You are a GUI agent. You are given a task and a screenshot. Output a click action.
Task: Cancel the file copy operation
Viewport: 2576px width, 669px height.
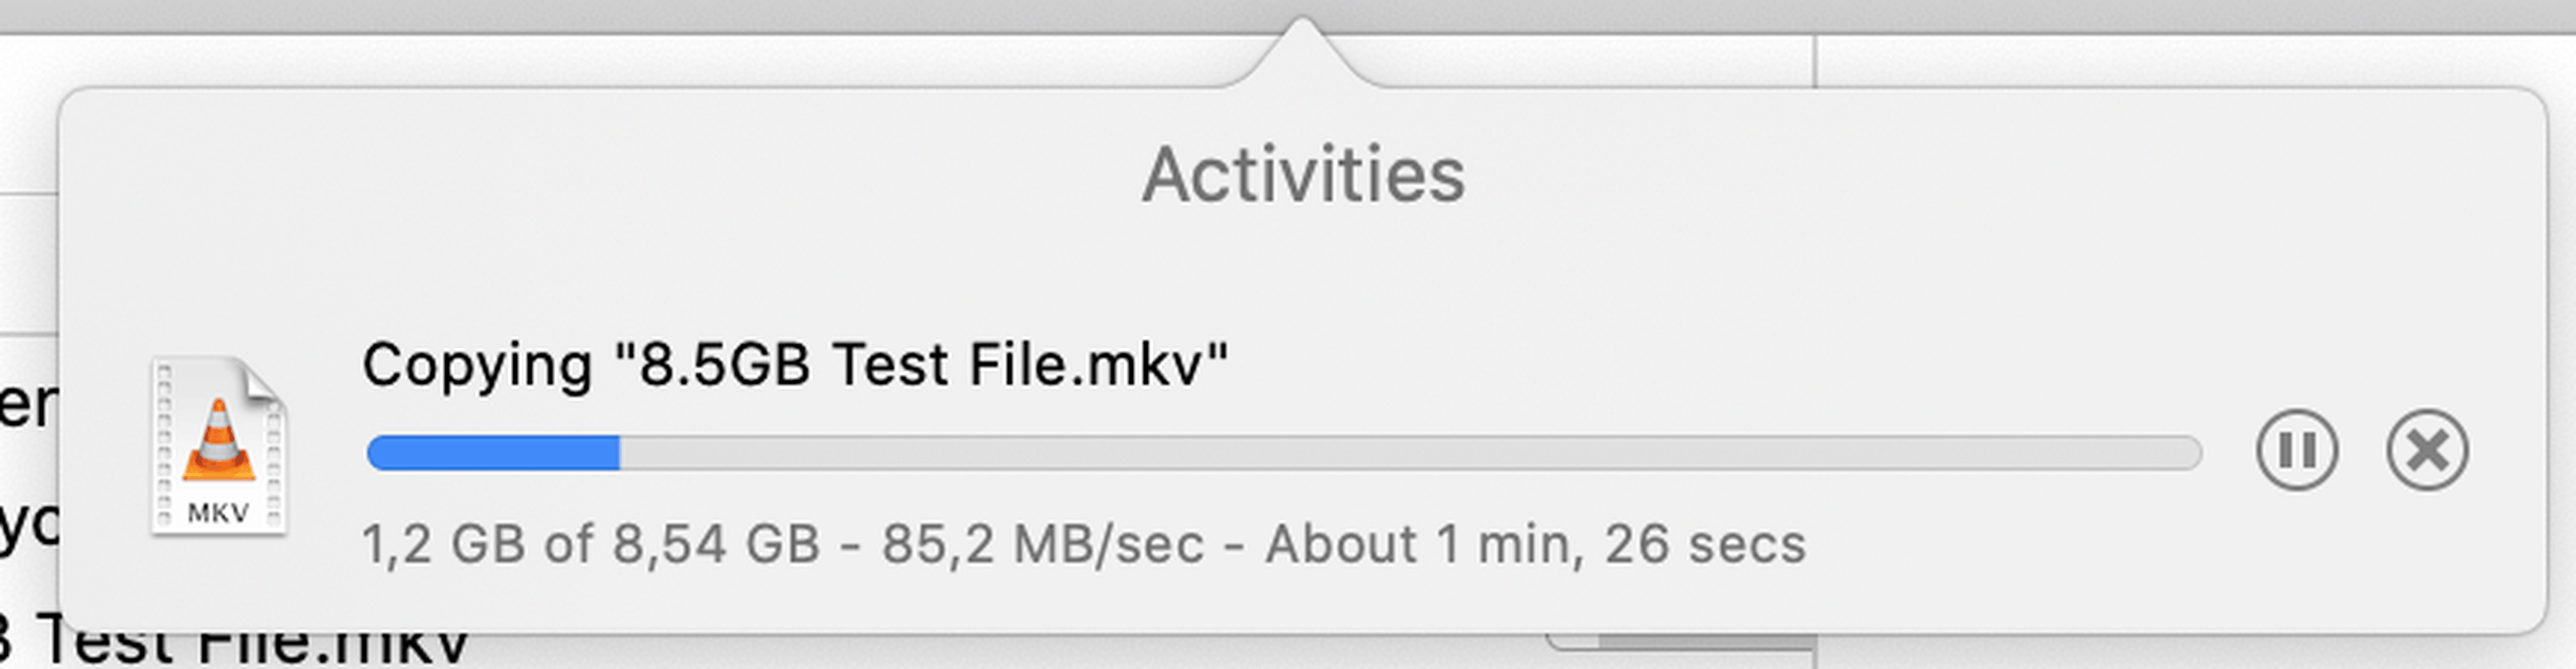[x=2427, y=450]
